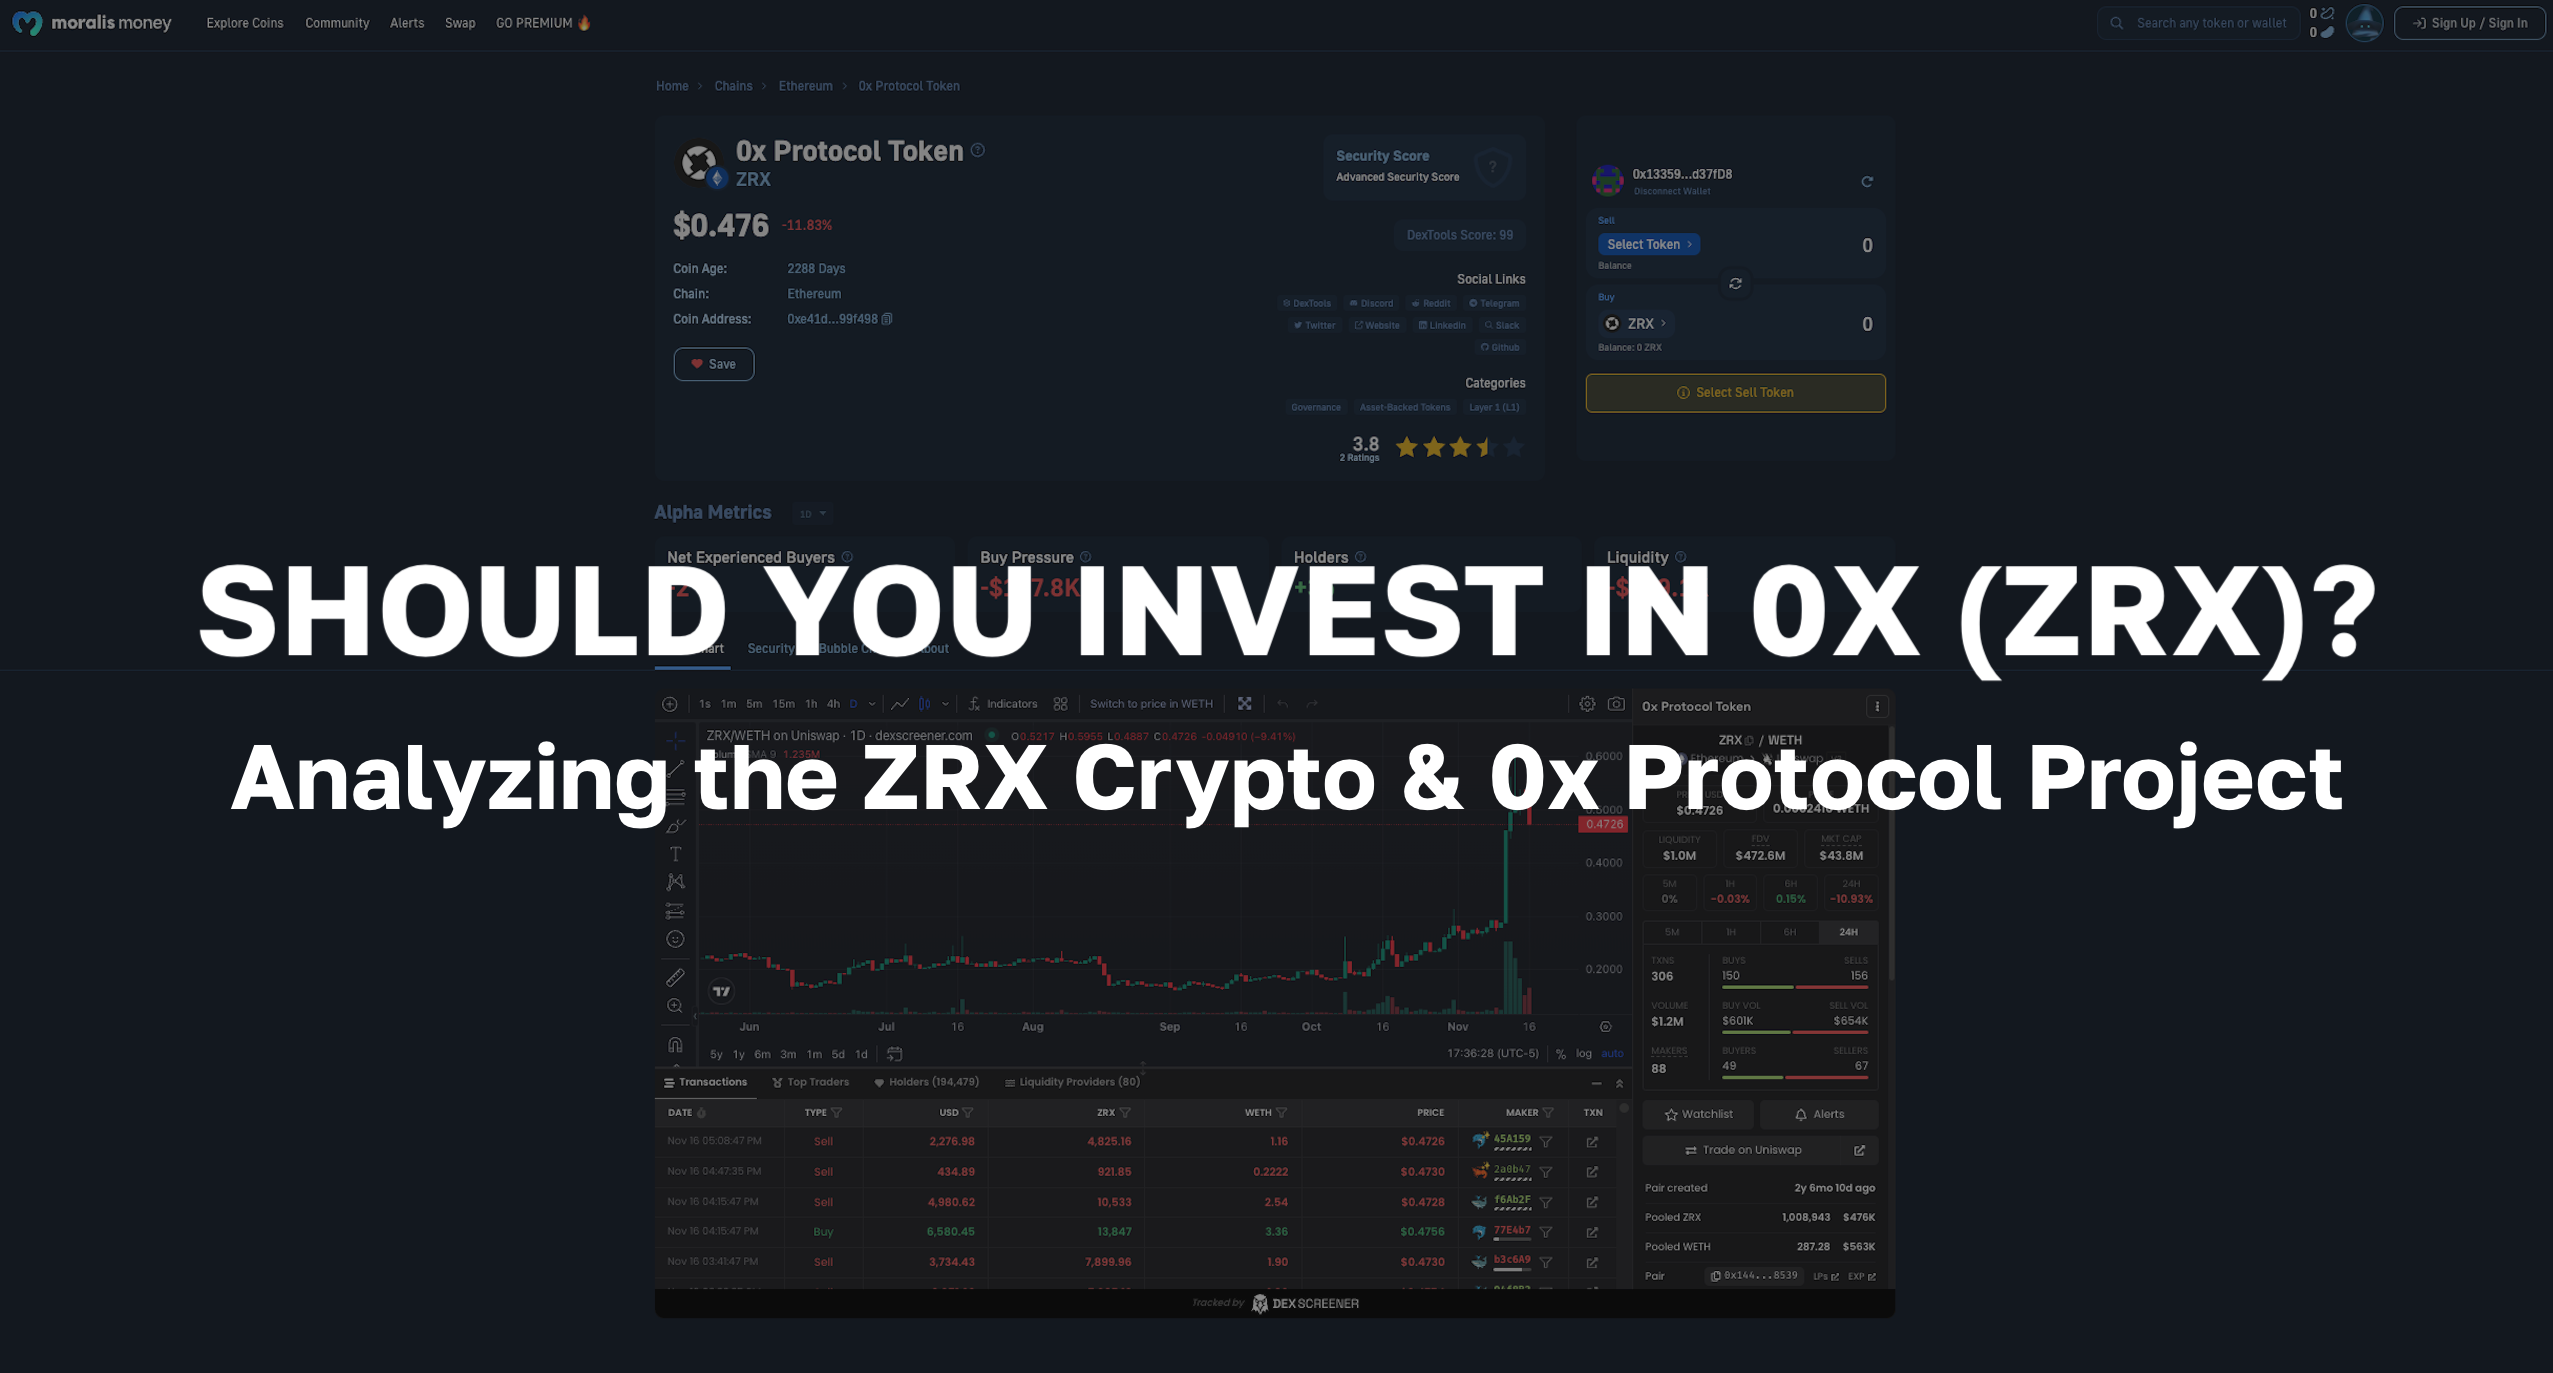Screen dimensions: 2553x1373
Task: Click the heart Save icon on ZRX page
Action: [x=713, y=364]
